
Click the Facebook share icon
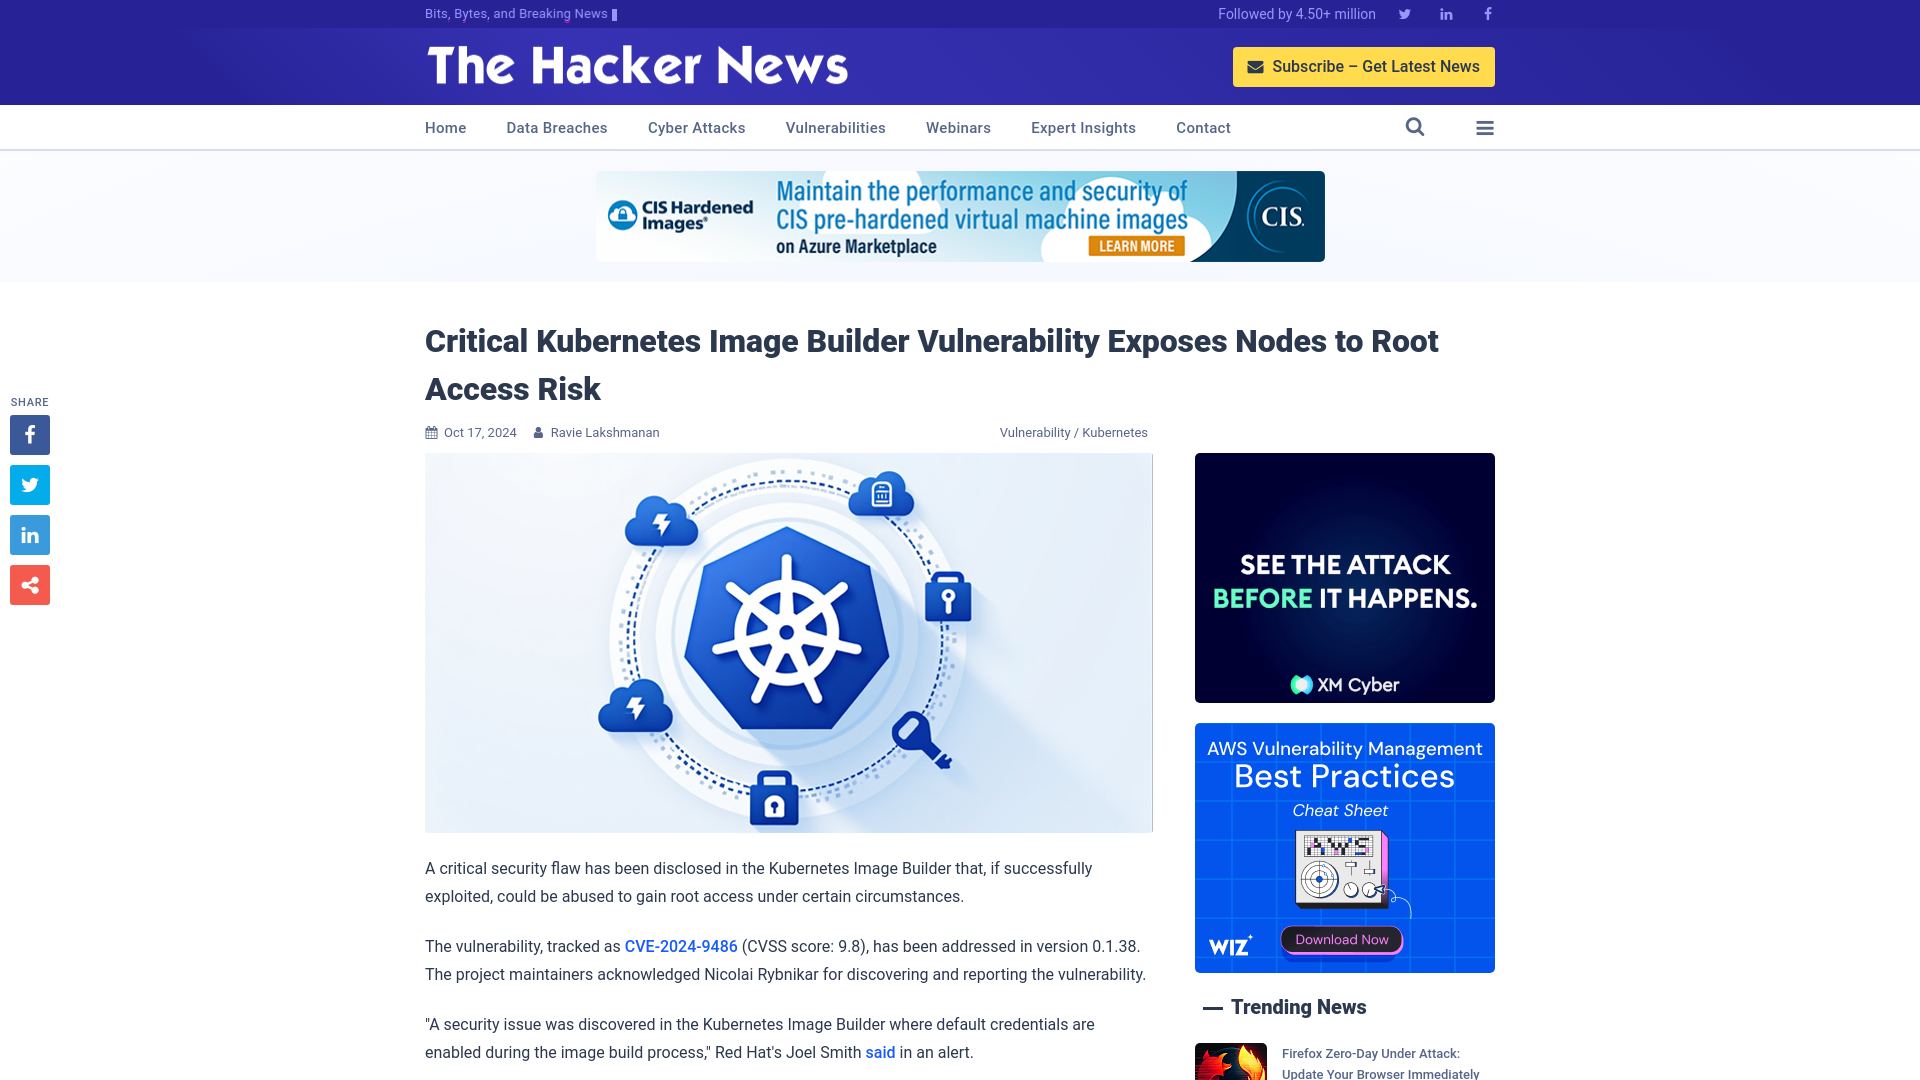[x=29, y=434]
